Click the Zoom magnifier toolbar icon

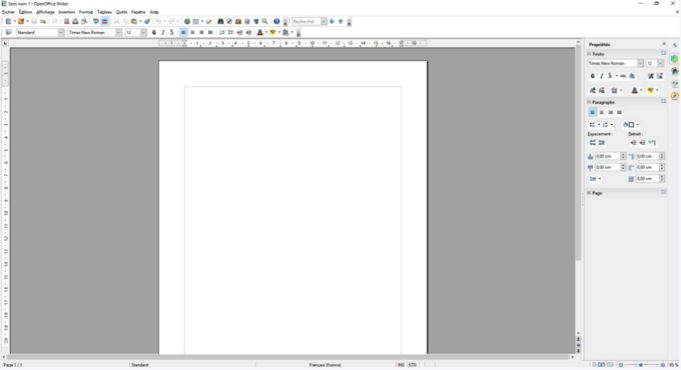pyautogui.click(x=265, y=21)
